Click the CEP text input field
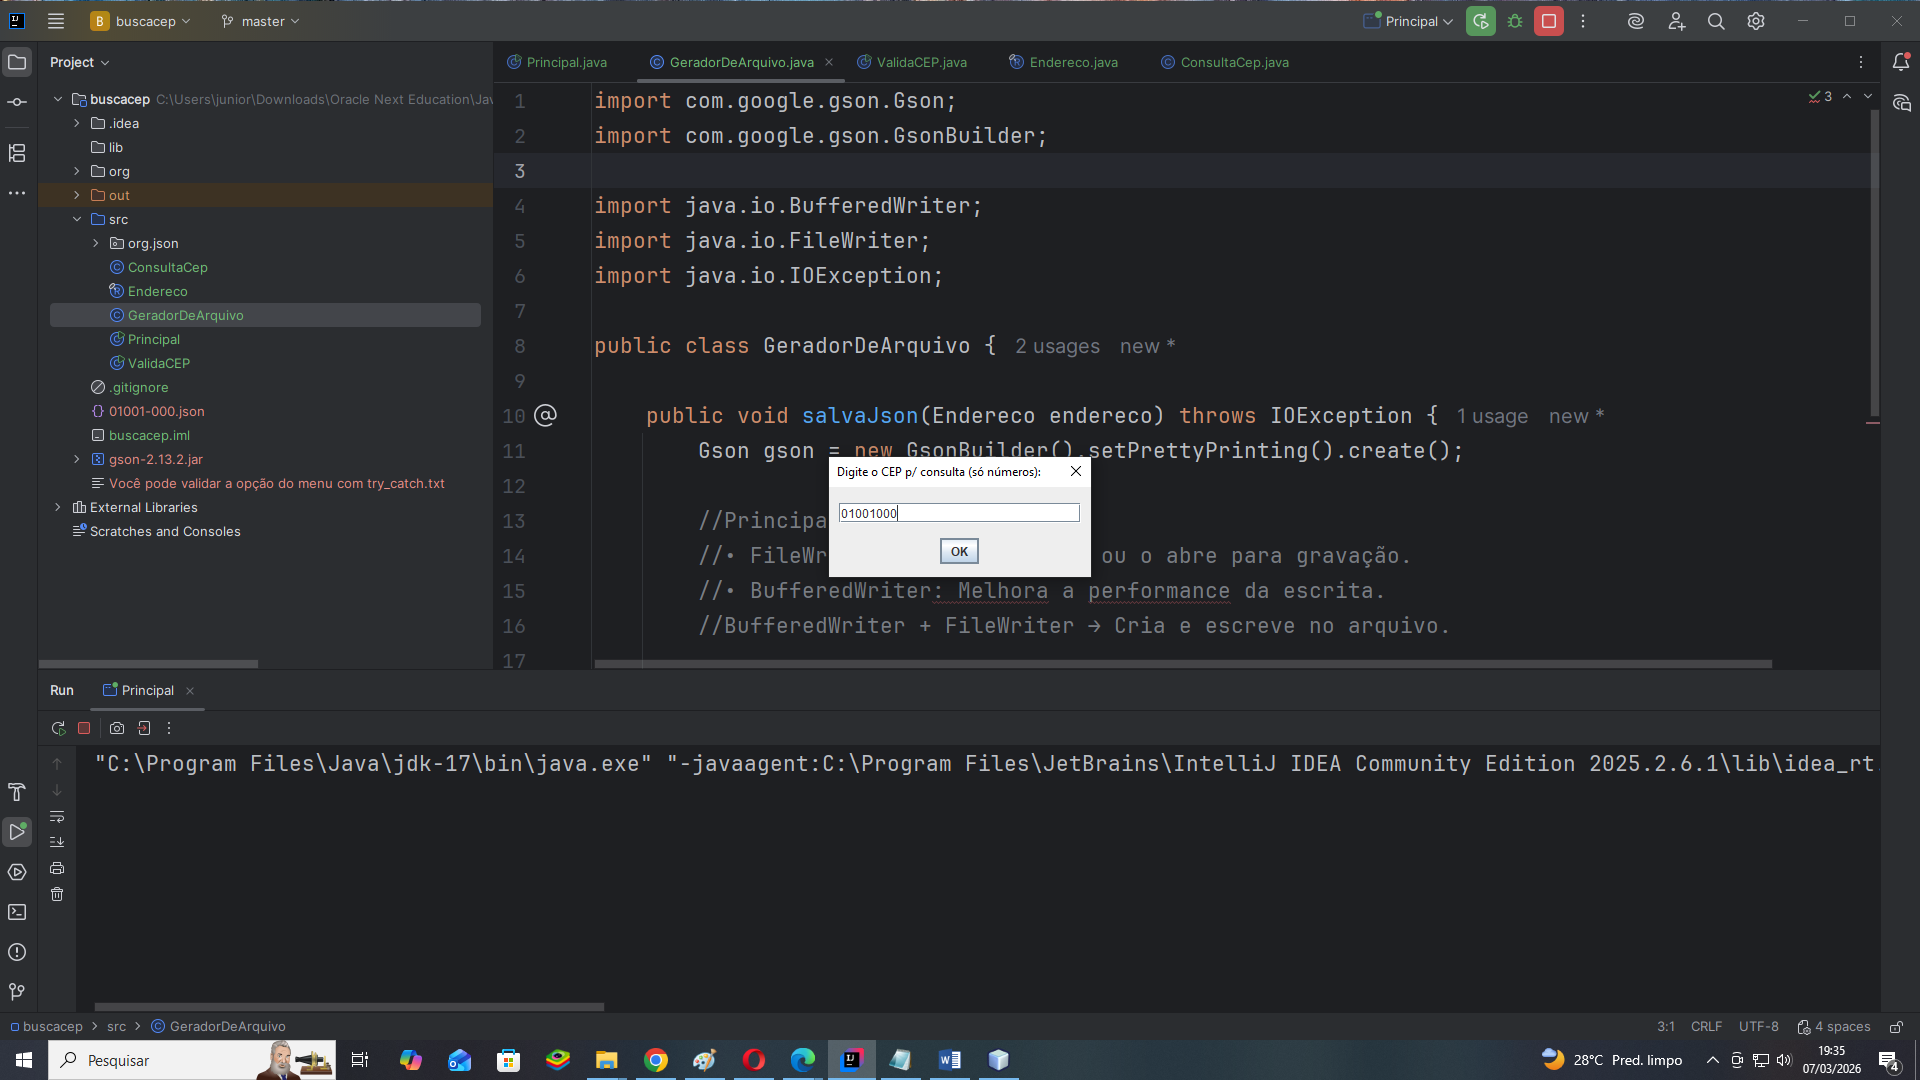This screenshot has width=1920, height=1080. tap(958, 513)
